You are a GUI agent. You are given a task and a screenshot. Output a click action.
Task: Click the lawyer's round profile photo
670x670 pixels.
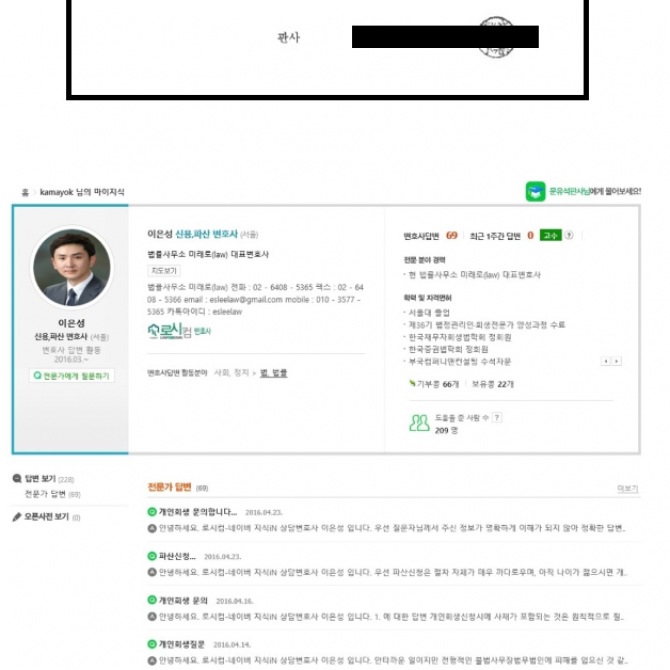coord(72,267)
